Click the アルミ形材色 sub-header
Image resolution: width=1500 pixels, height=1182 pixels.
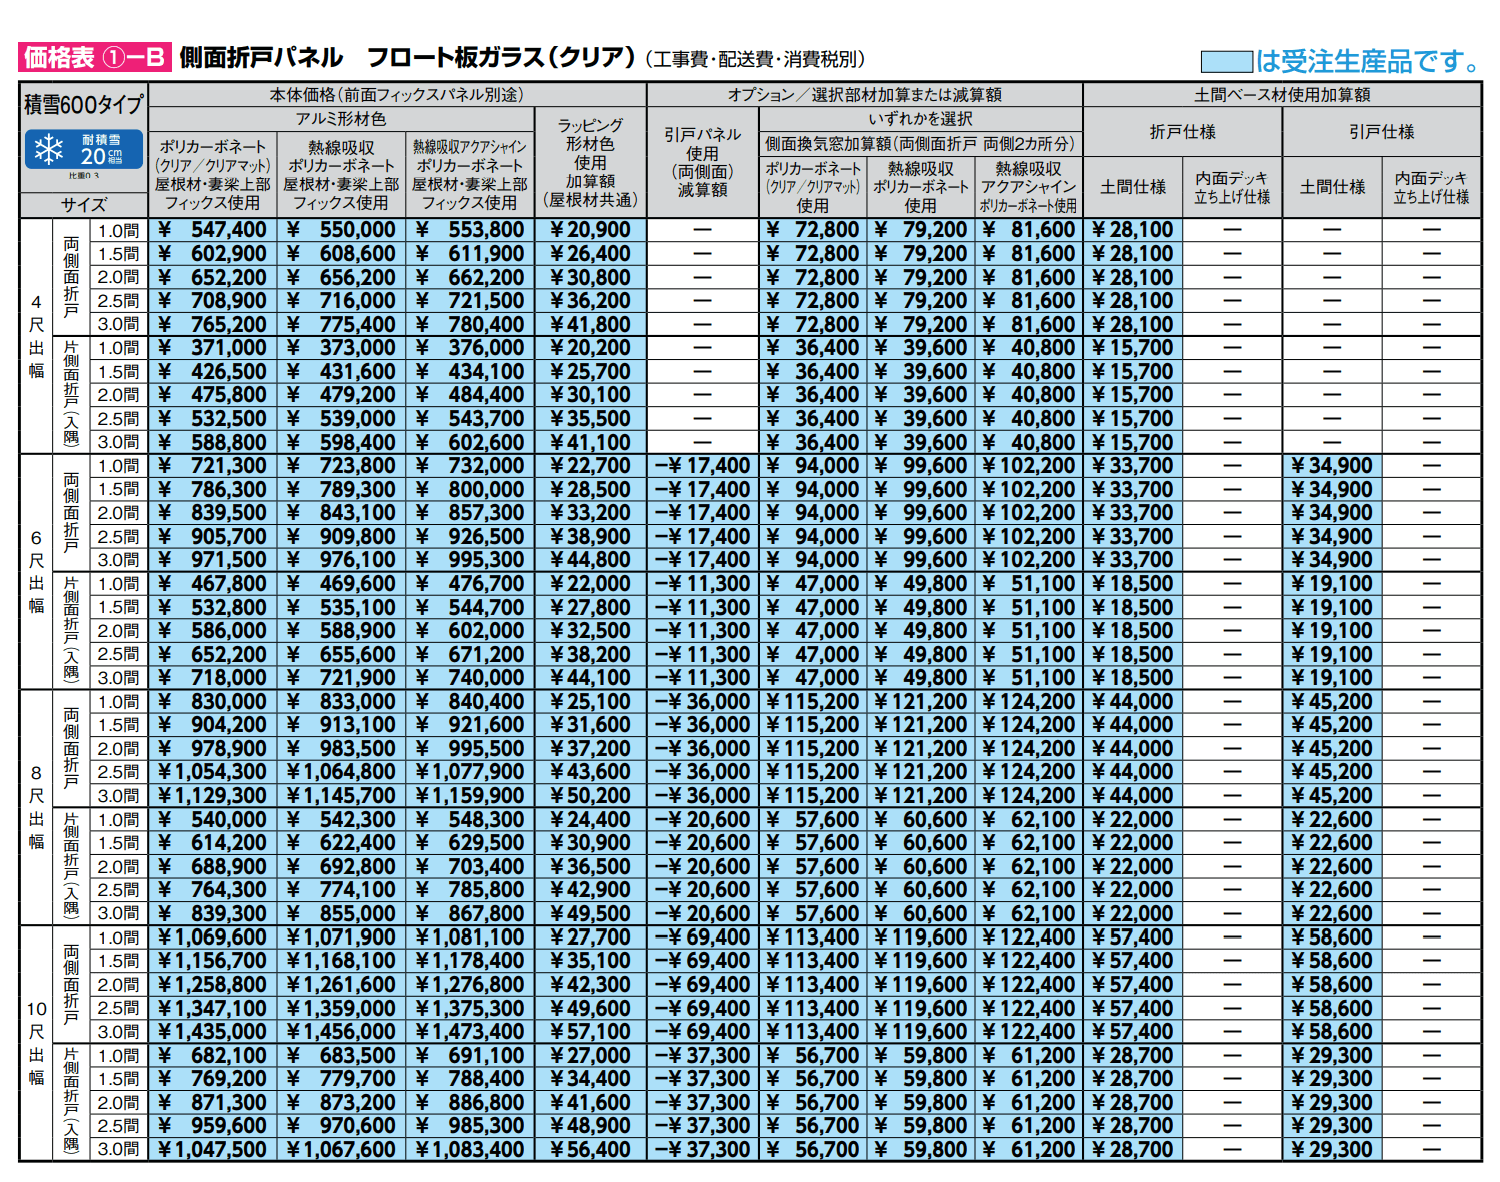(x=340, y=119)
